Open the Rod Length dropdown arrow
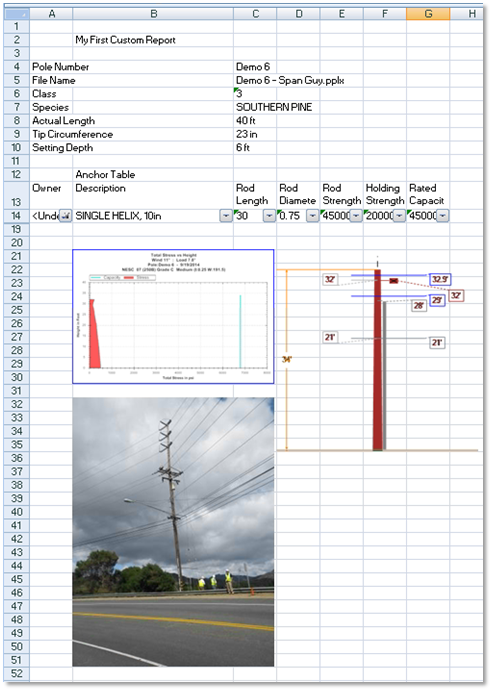Screen dimensions: 492x691 (x=269, y=216)
